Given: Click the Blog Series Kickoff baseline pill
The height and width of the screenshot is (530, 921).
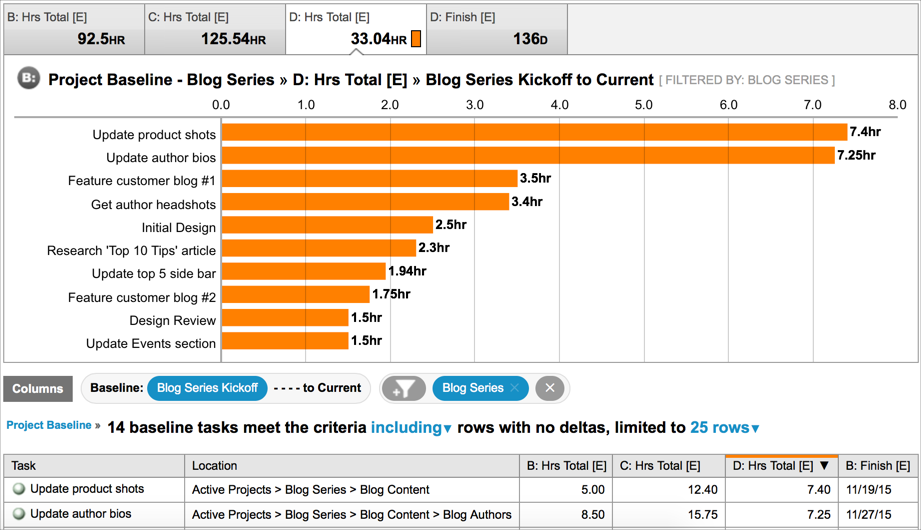Looking at the screenshot, I should [x=207, y=388].
